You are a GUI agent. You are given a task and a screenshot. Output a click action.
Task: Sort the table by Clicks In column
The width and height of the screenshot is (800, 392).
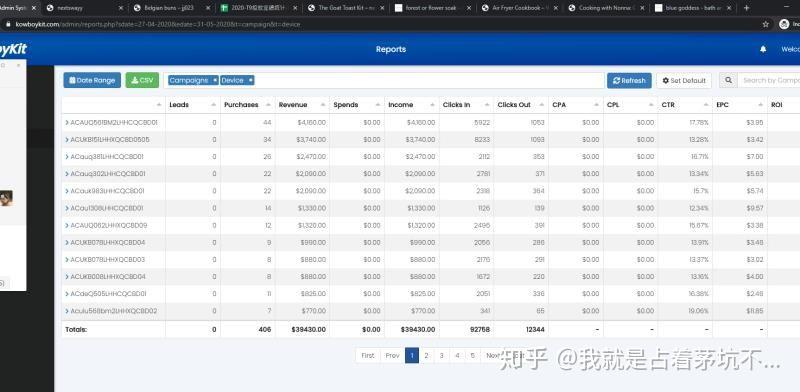pos(466,105)
